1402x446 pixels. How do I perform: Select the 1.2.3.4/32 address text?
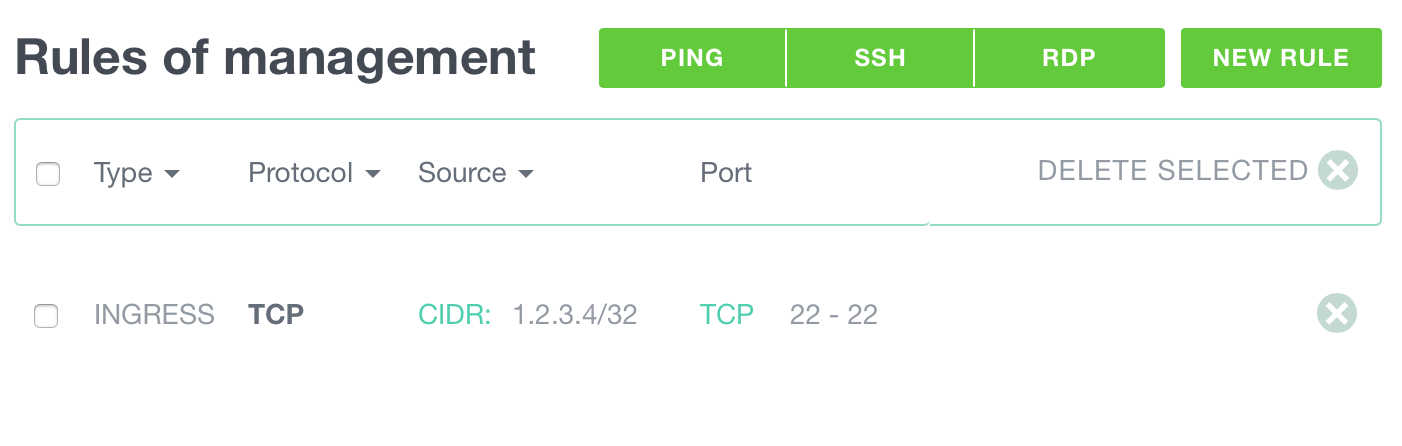[x=575, y=315]
